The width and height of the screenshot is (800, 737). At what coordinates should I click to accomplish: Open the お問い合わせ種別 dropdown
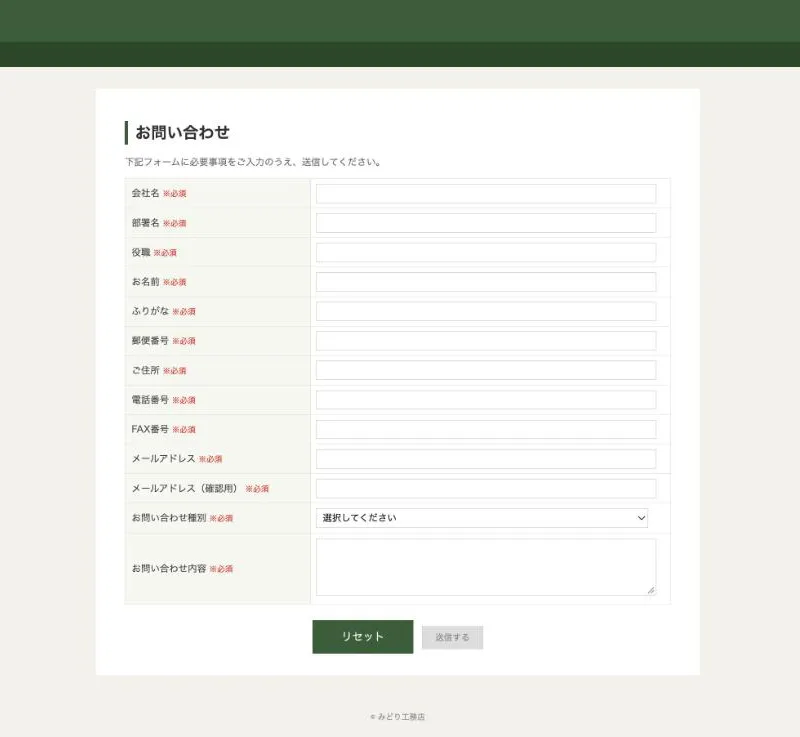click(x=482, y=518)
